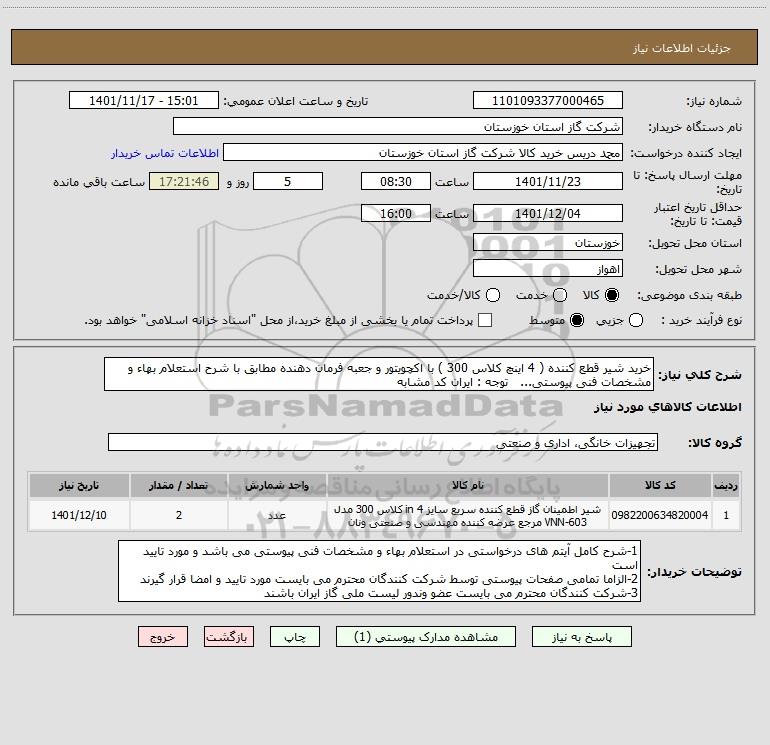Click the تاریخ نیاز column header
770x745 pixels.
(79, 485)
